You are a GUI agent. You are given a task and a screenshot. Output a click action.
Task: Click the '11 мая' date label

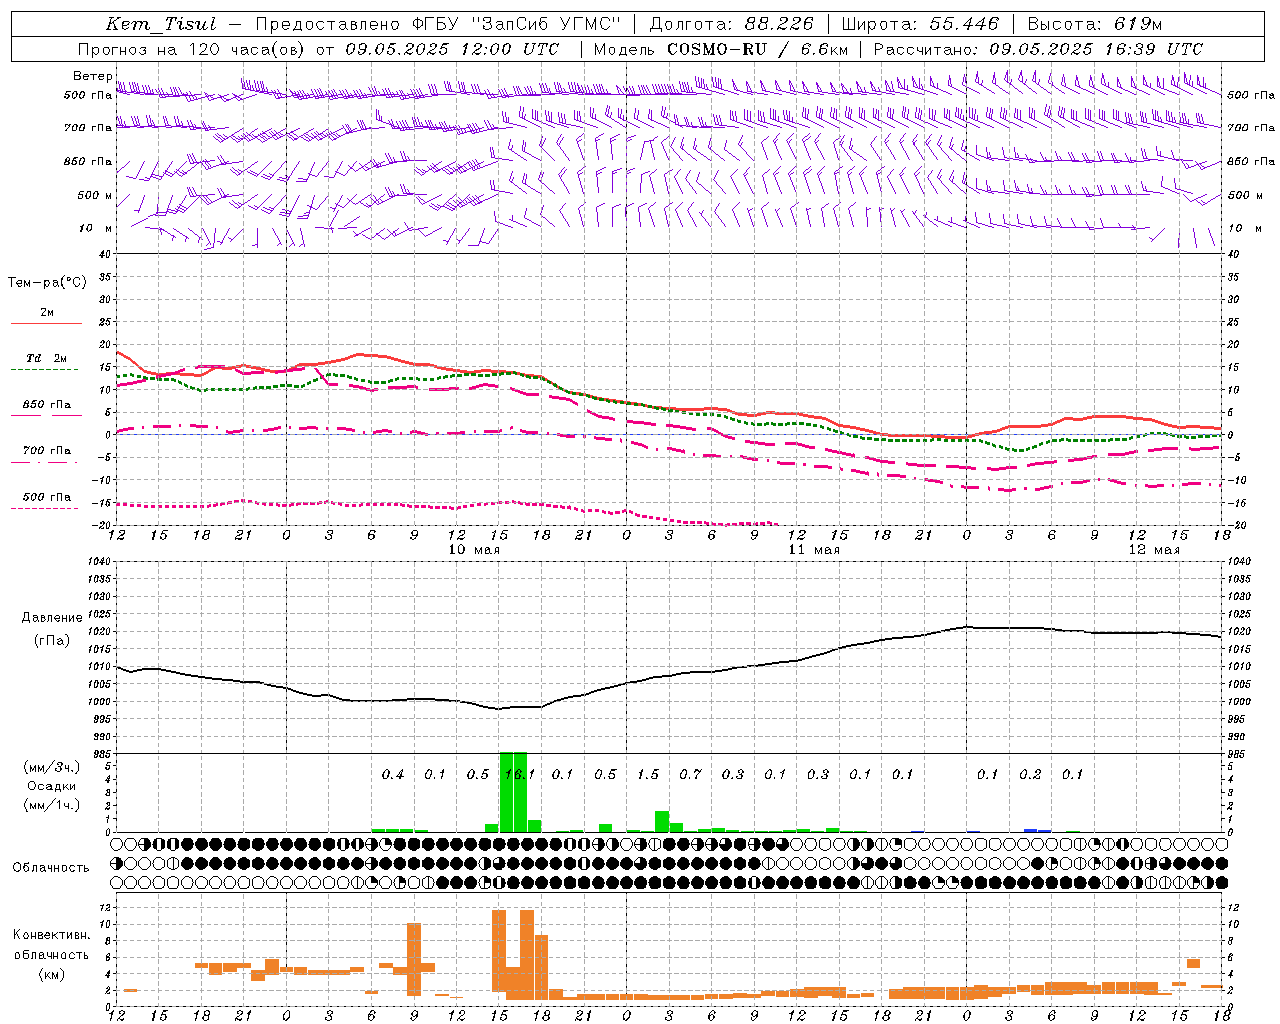tap(814, 550)
